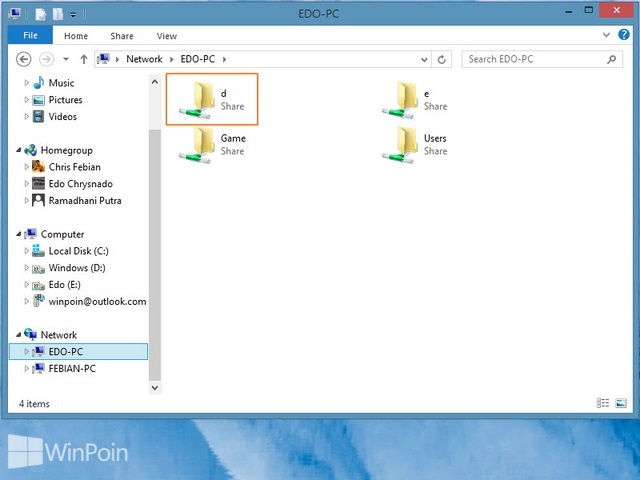Screen dimensions: 640x480
Task: Expand Chris Febian homegroup node
Action: pos(27,167)
